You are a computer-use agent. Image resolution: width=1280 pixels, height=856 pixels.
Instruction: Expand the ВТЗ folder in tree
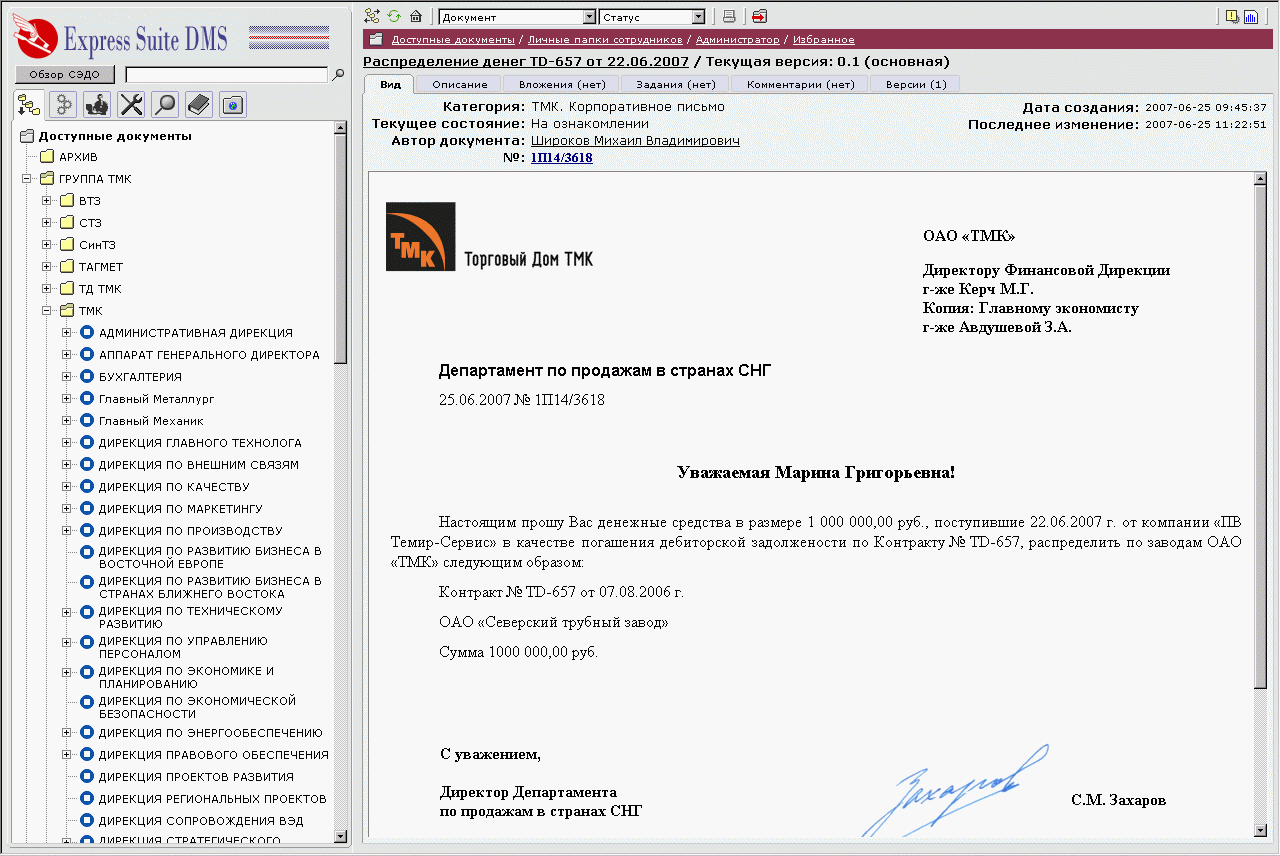point(47,201)
